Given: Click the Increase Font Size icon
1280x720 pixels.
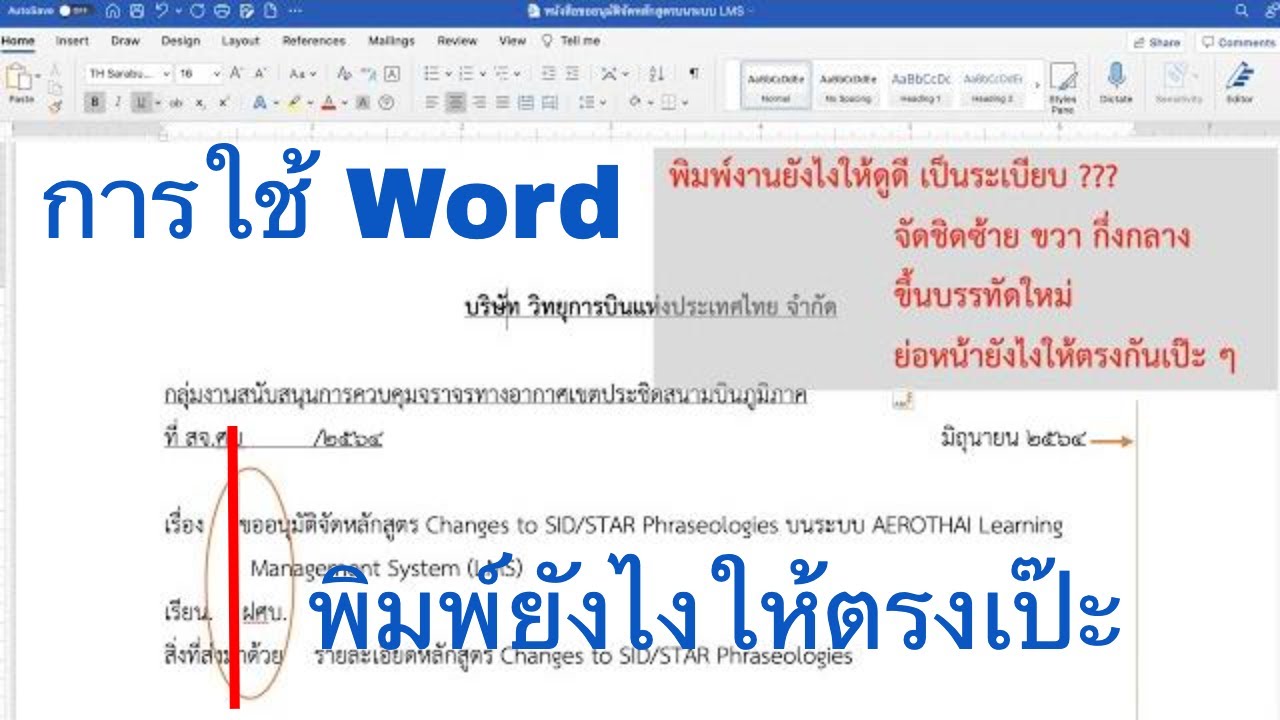Looking at the screenshot, I should 237,73.
